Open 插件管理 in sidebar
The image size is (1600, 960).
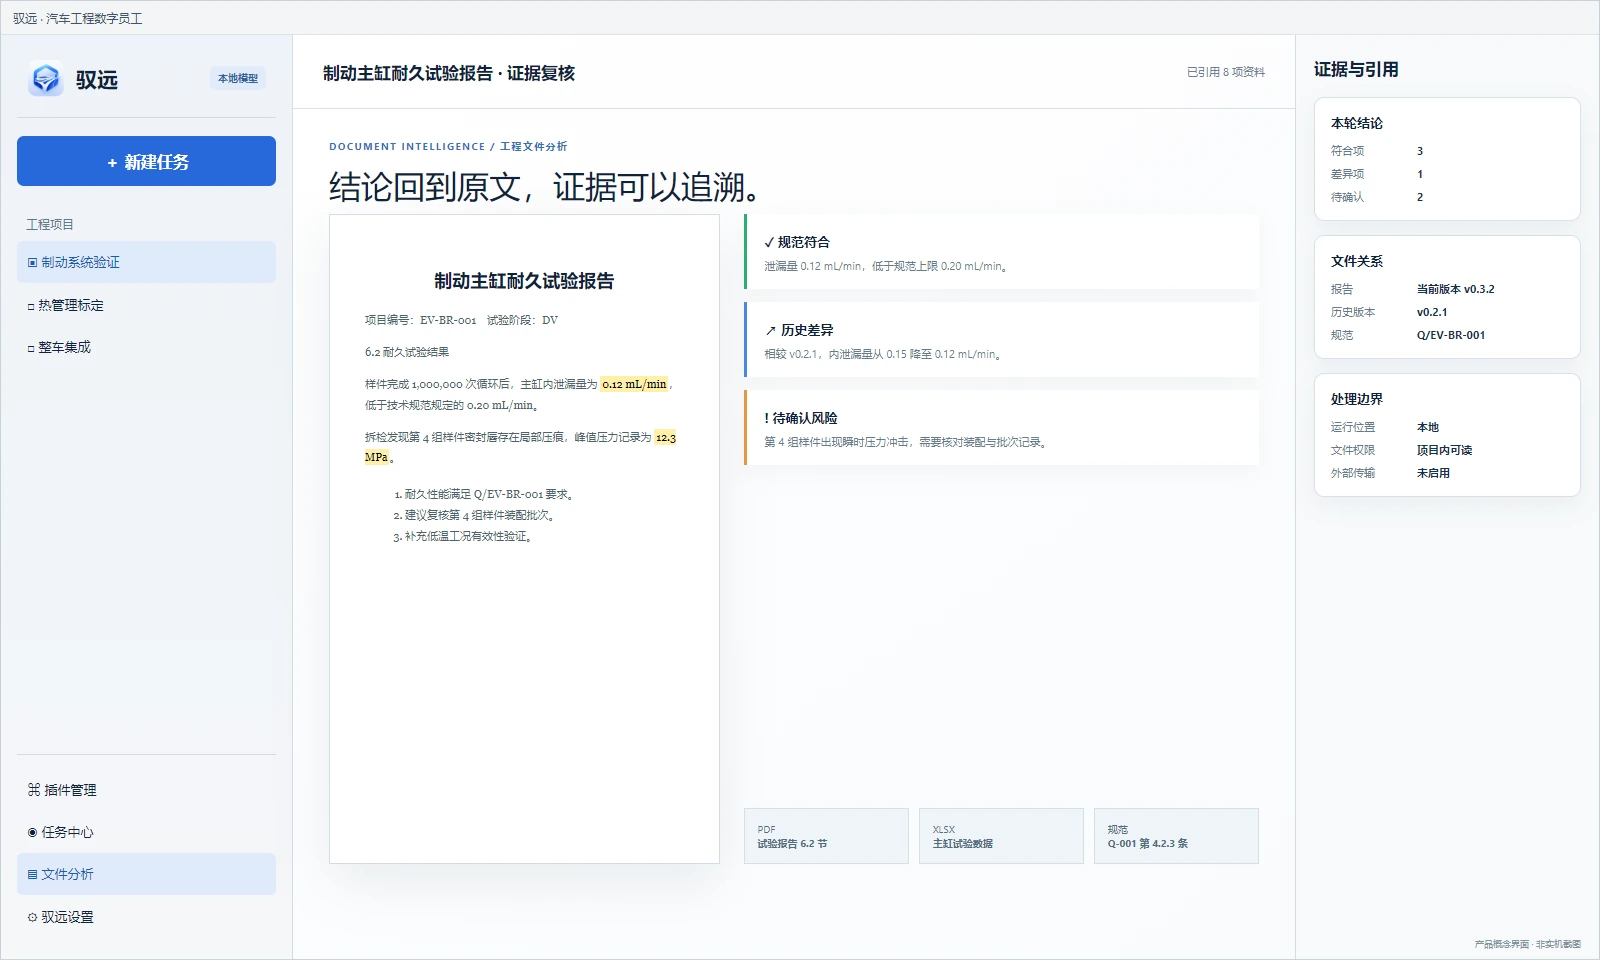tap(146, 790)
